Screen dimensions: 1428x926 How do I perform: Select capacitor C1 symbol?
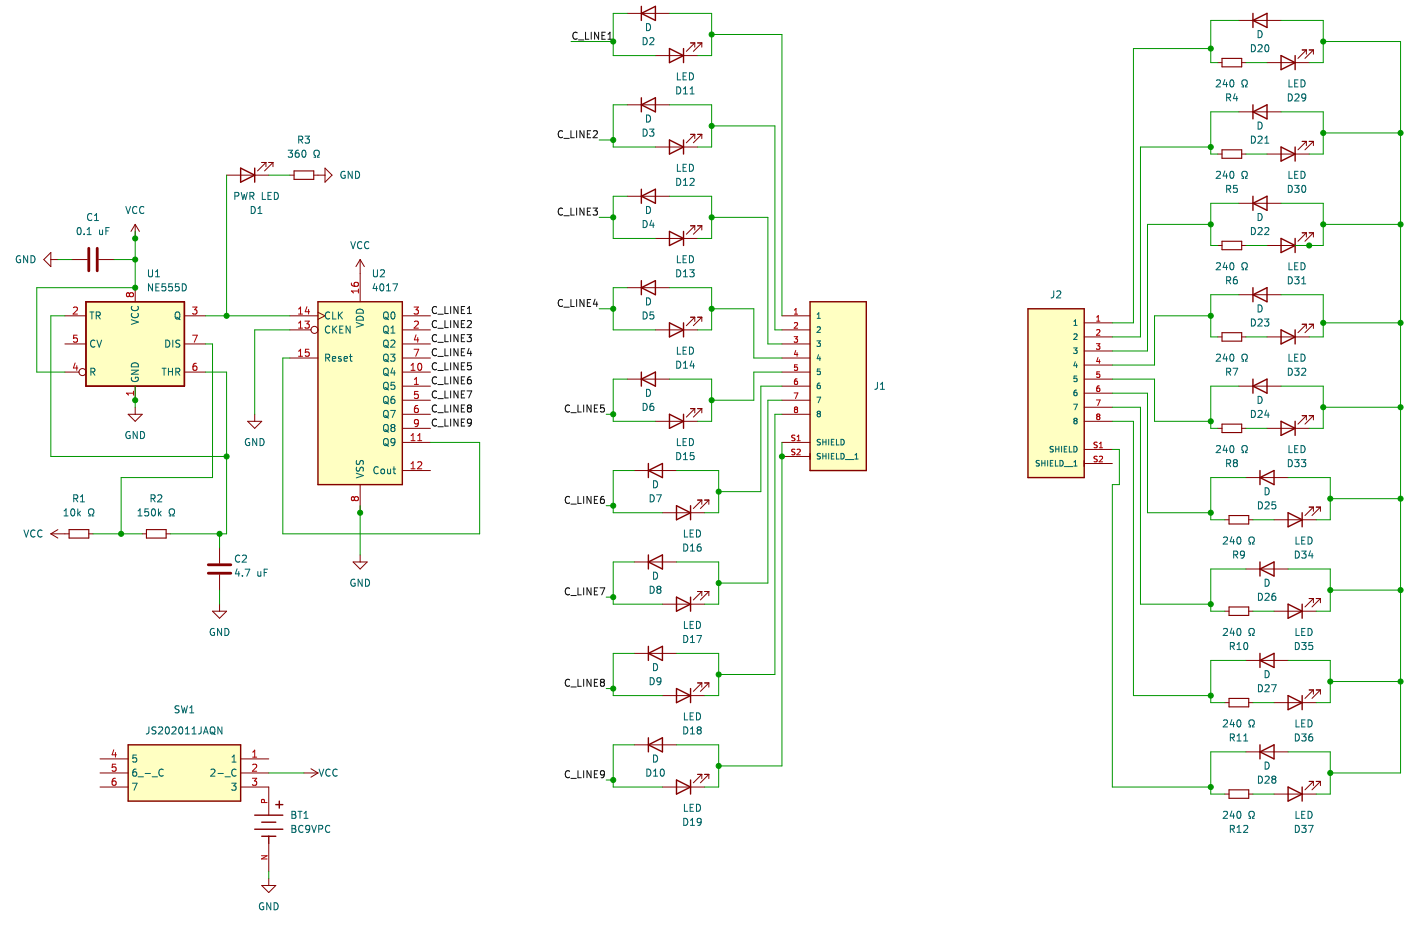tap(93, 260)
